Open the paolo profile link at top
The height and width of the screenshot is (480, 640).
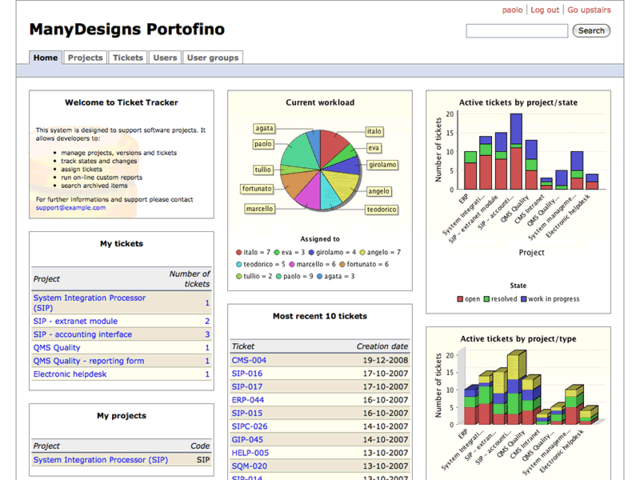[x=512, y=10]
